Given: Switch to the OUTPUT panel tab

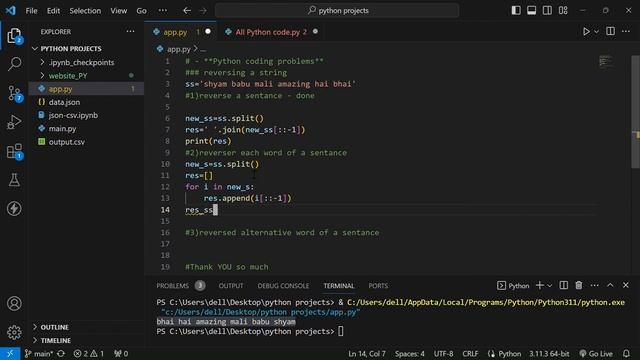Looking at the screenshot, I should tap(231, 286).
